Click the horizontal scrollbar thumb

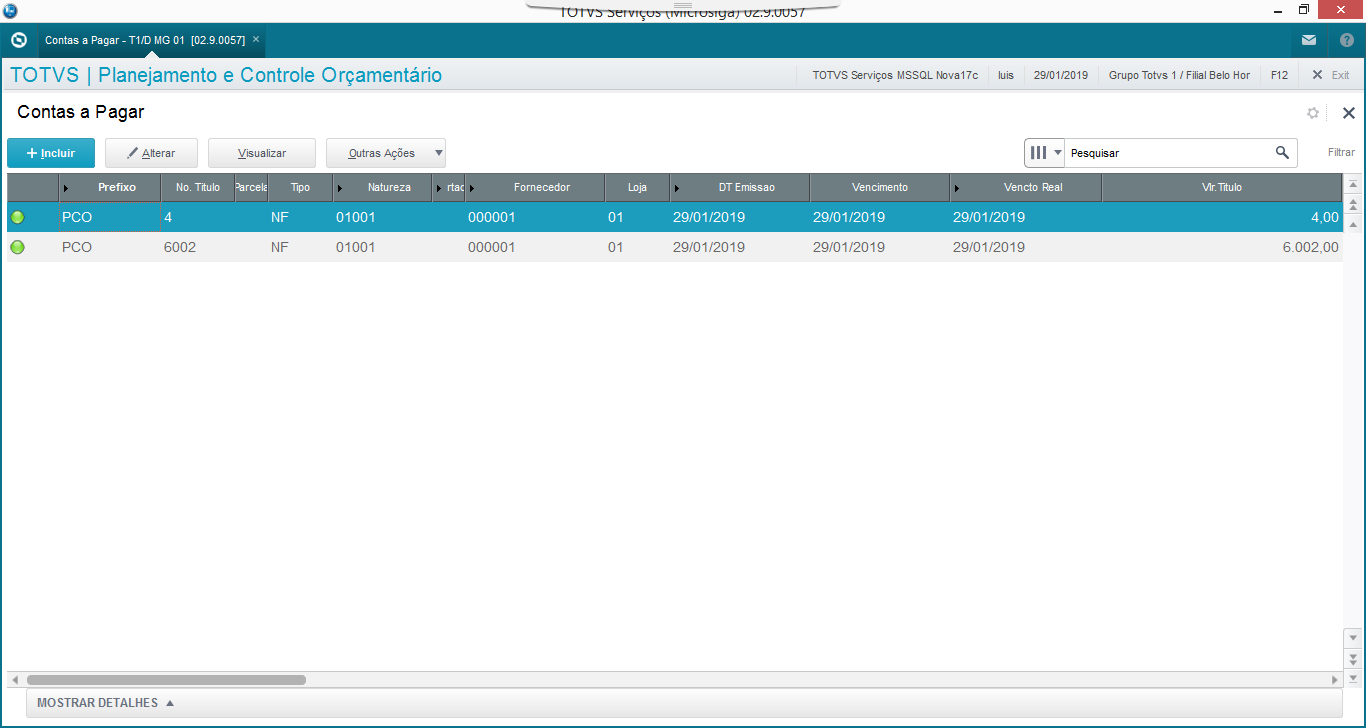coord(166,680)
